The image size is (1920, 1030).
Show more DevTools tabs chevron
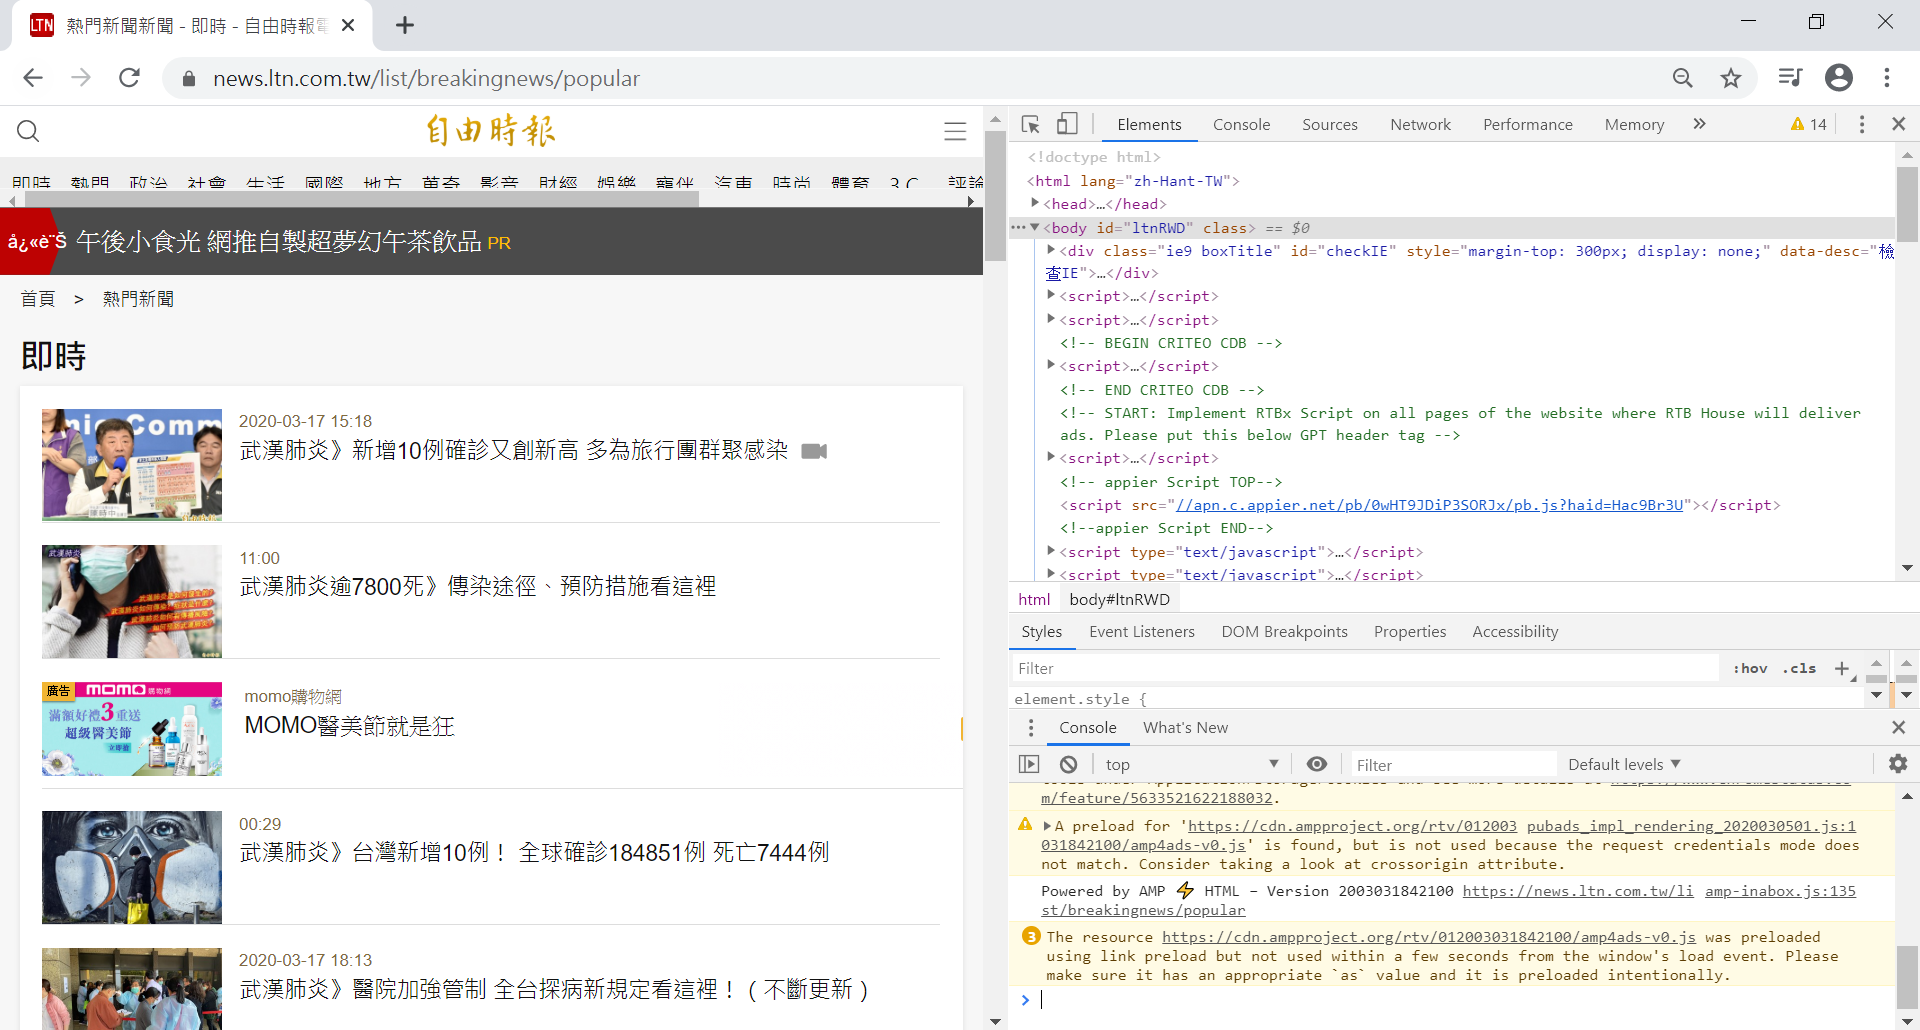point(1699,124)
